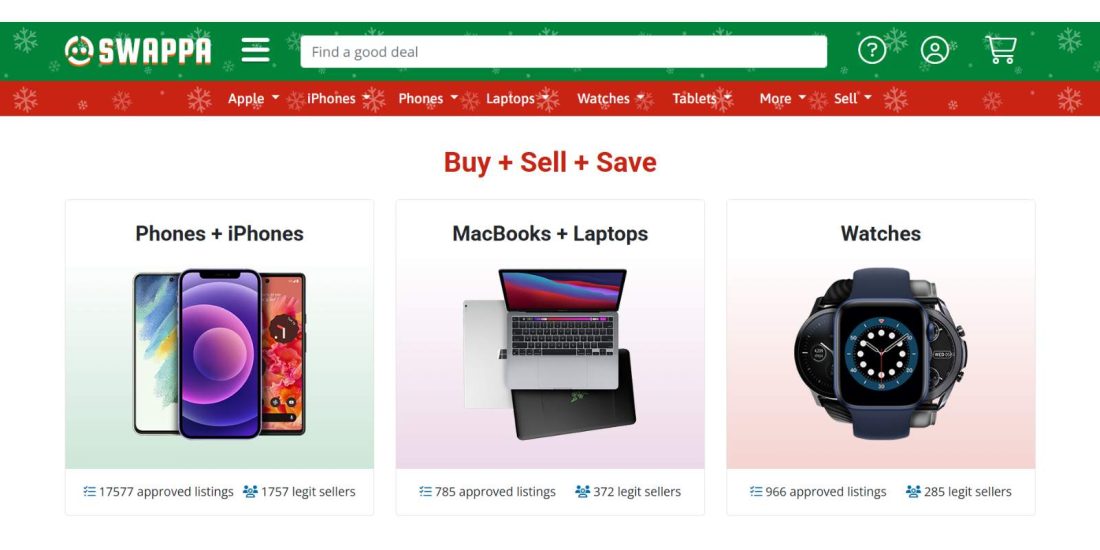The width and height of the screenshot is (1100, 550).
Task: Open the Phones + iPhones heading link
Action: (219, 234)
